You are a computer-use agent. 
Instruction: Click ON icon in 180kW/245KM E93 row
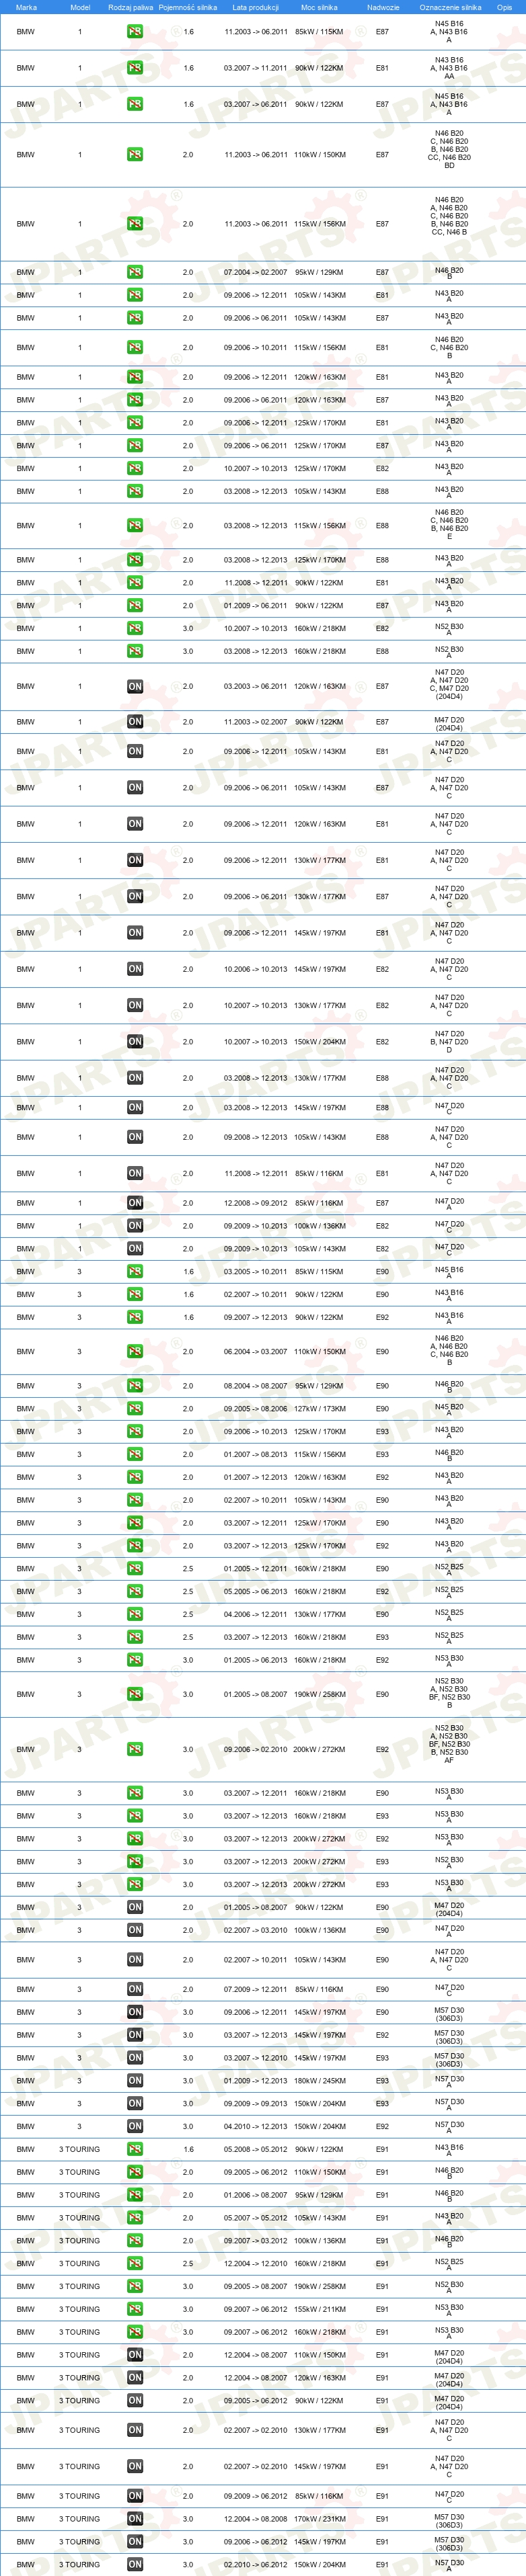135,2080
